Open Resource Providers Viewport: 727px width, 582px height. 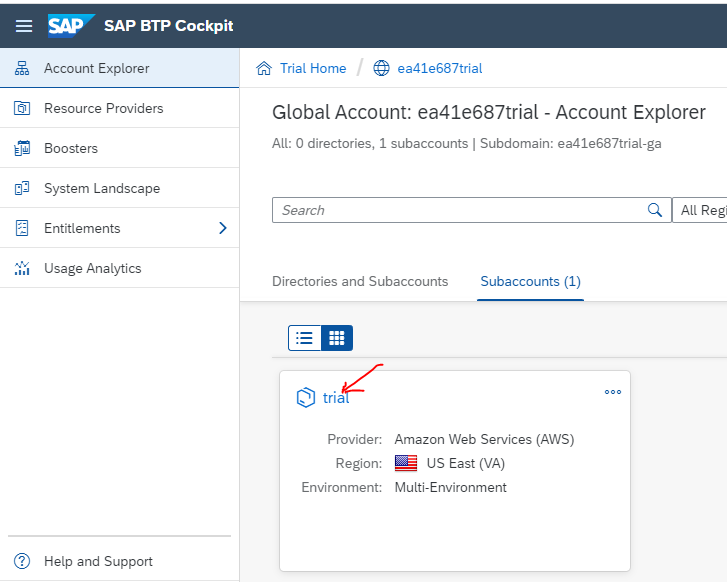click(x=120, y=108)
